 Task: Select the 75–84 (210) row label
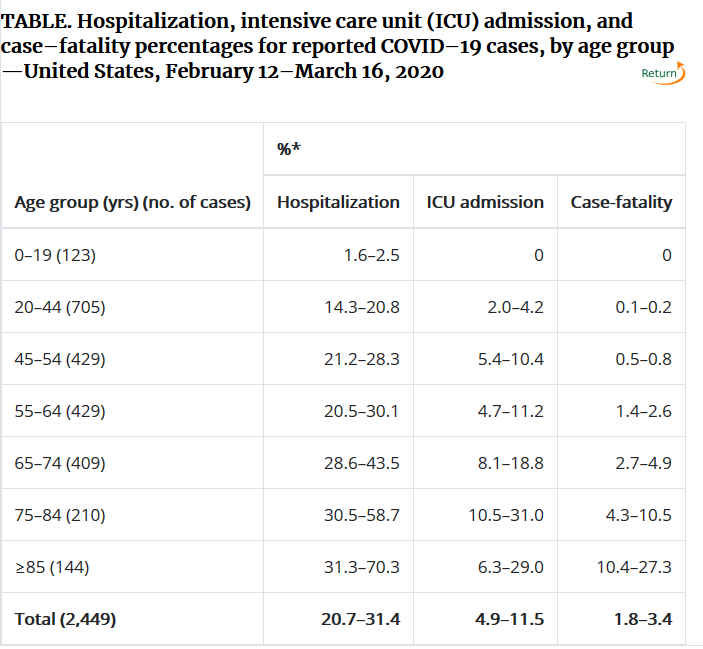point(60,515)
